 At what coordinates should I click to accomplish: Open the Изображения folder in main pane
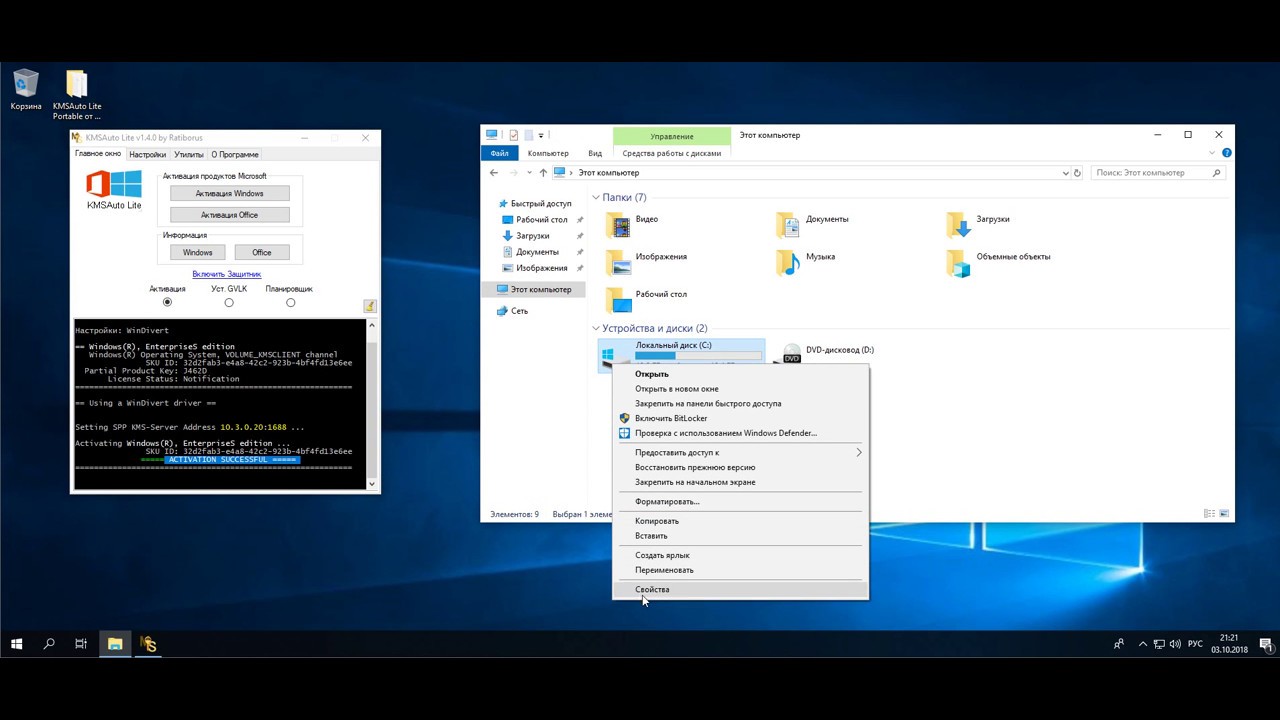tap(647, 262)
